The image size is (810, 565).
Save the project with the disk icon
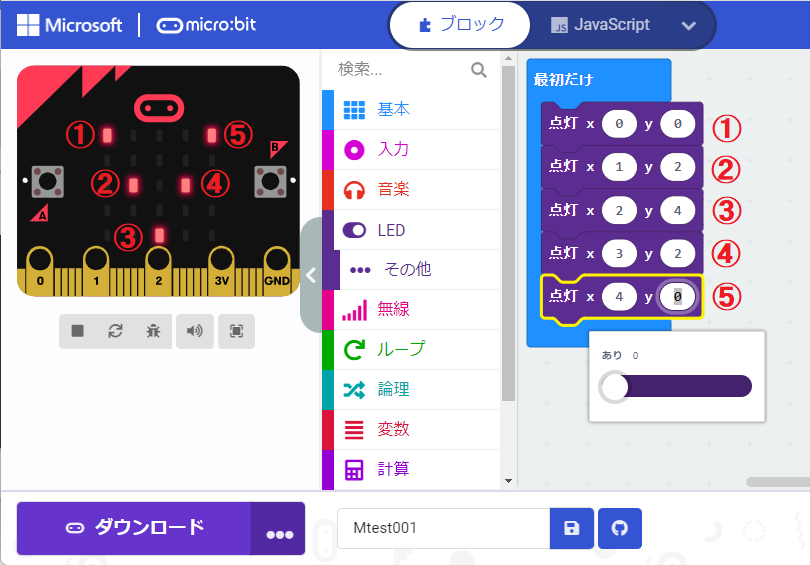click(572, 528)
